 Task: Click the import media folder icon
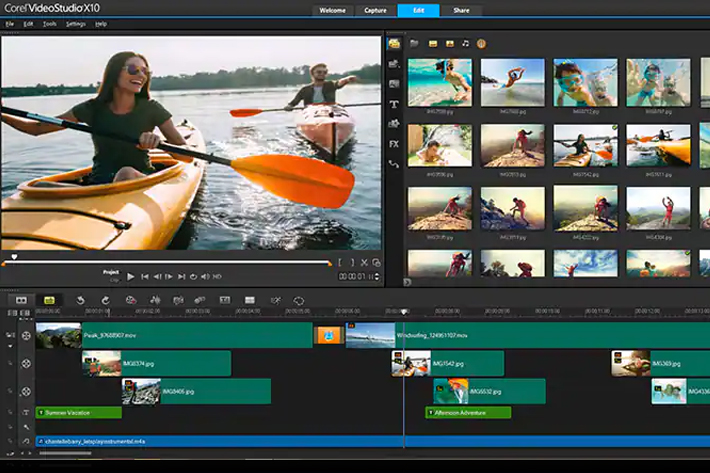click(x=414, y=44)
